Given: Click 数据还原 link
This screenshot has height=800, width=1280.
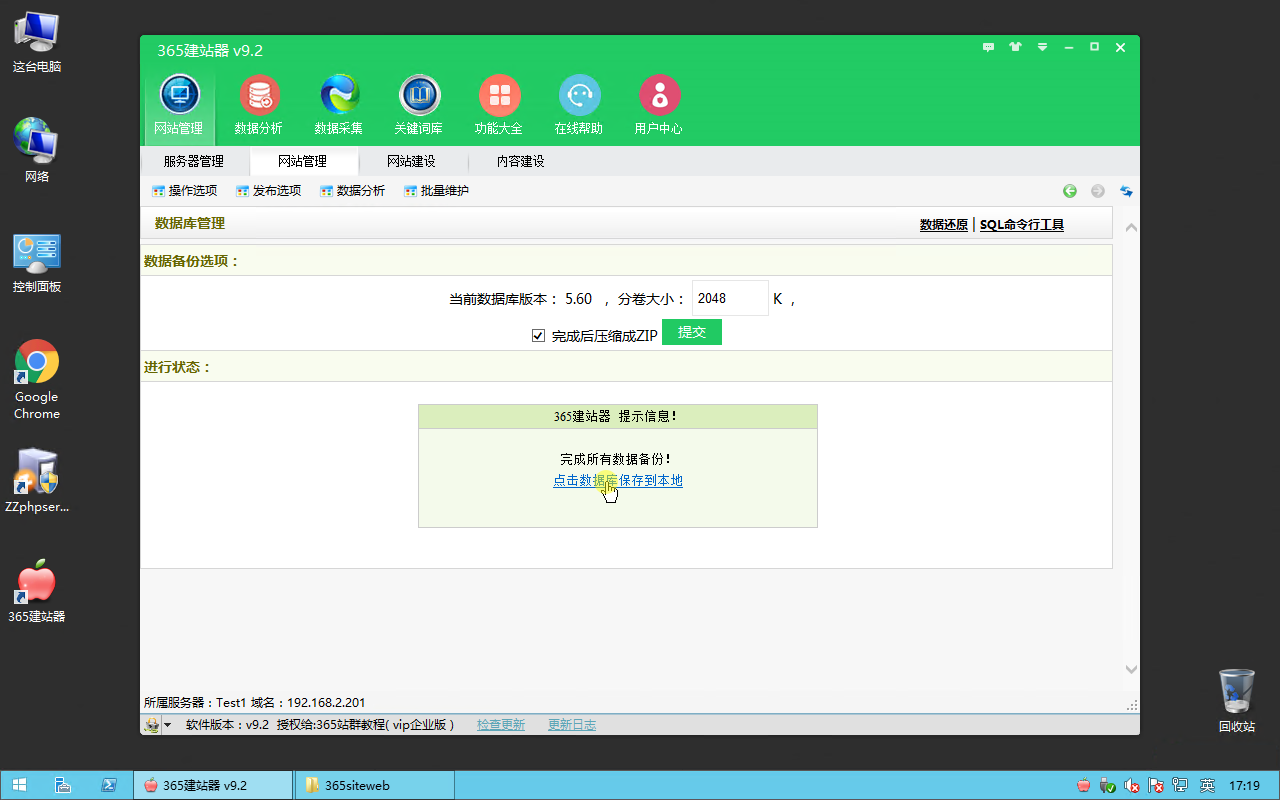Looking at the screenshot, I should [x=944, y=225].
